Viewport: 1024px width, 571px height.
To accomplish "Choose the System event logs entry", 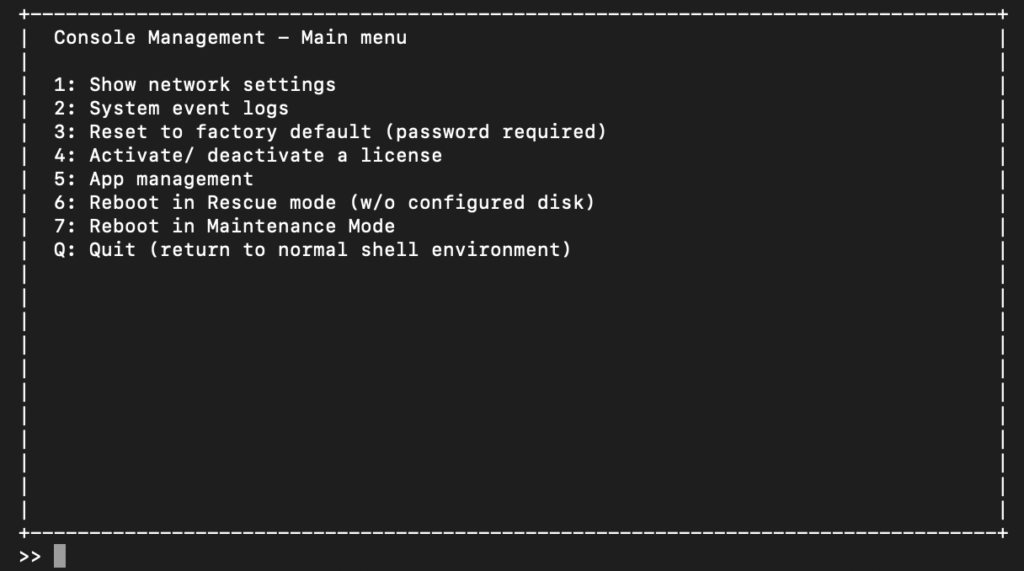I will coord(171,108).
